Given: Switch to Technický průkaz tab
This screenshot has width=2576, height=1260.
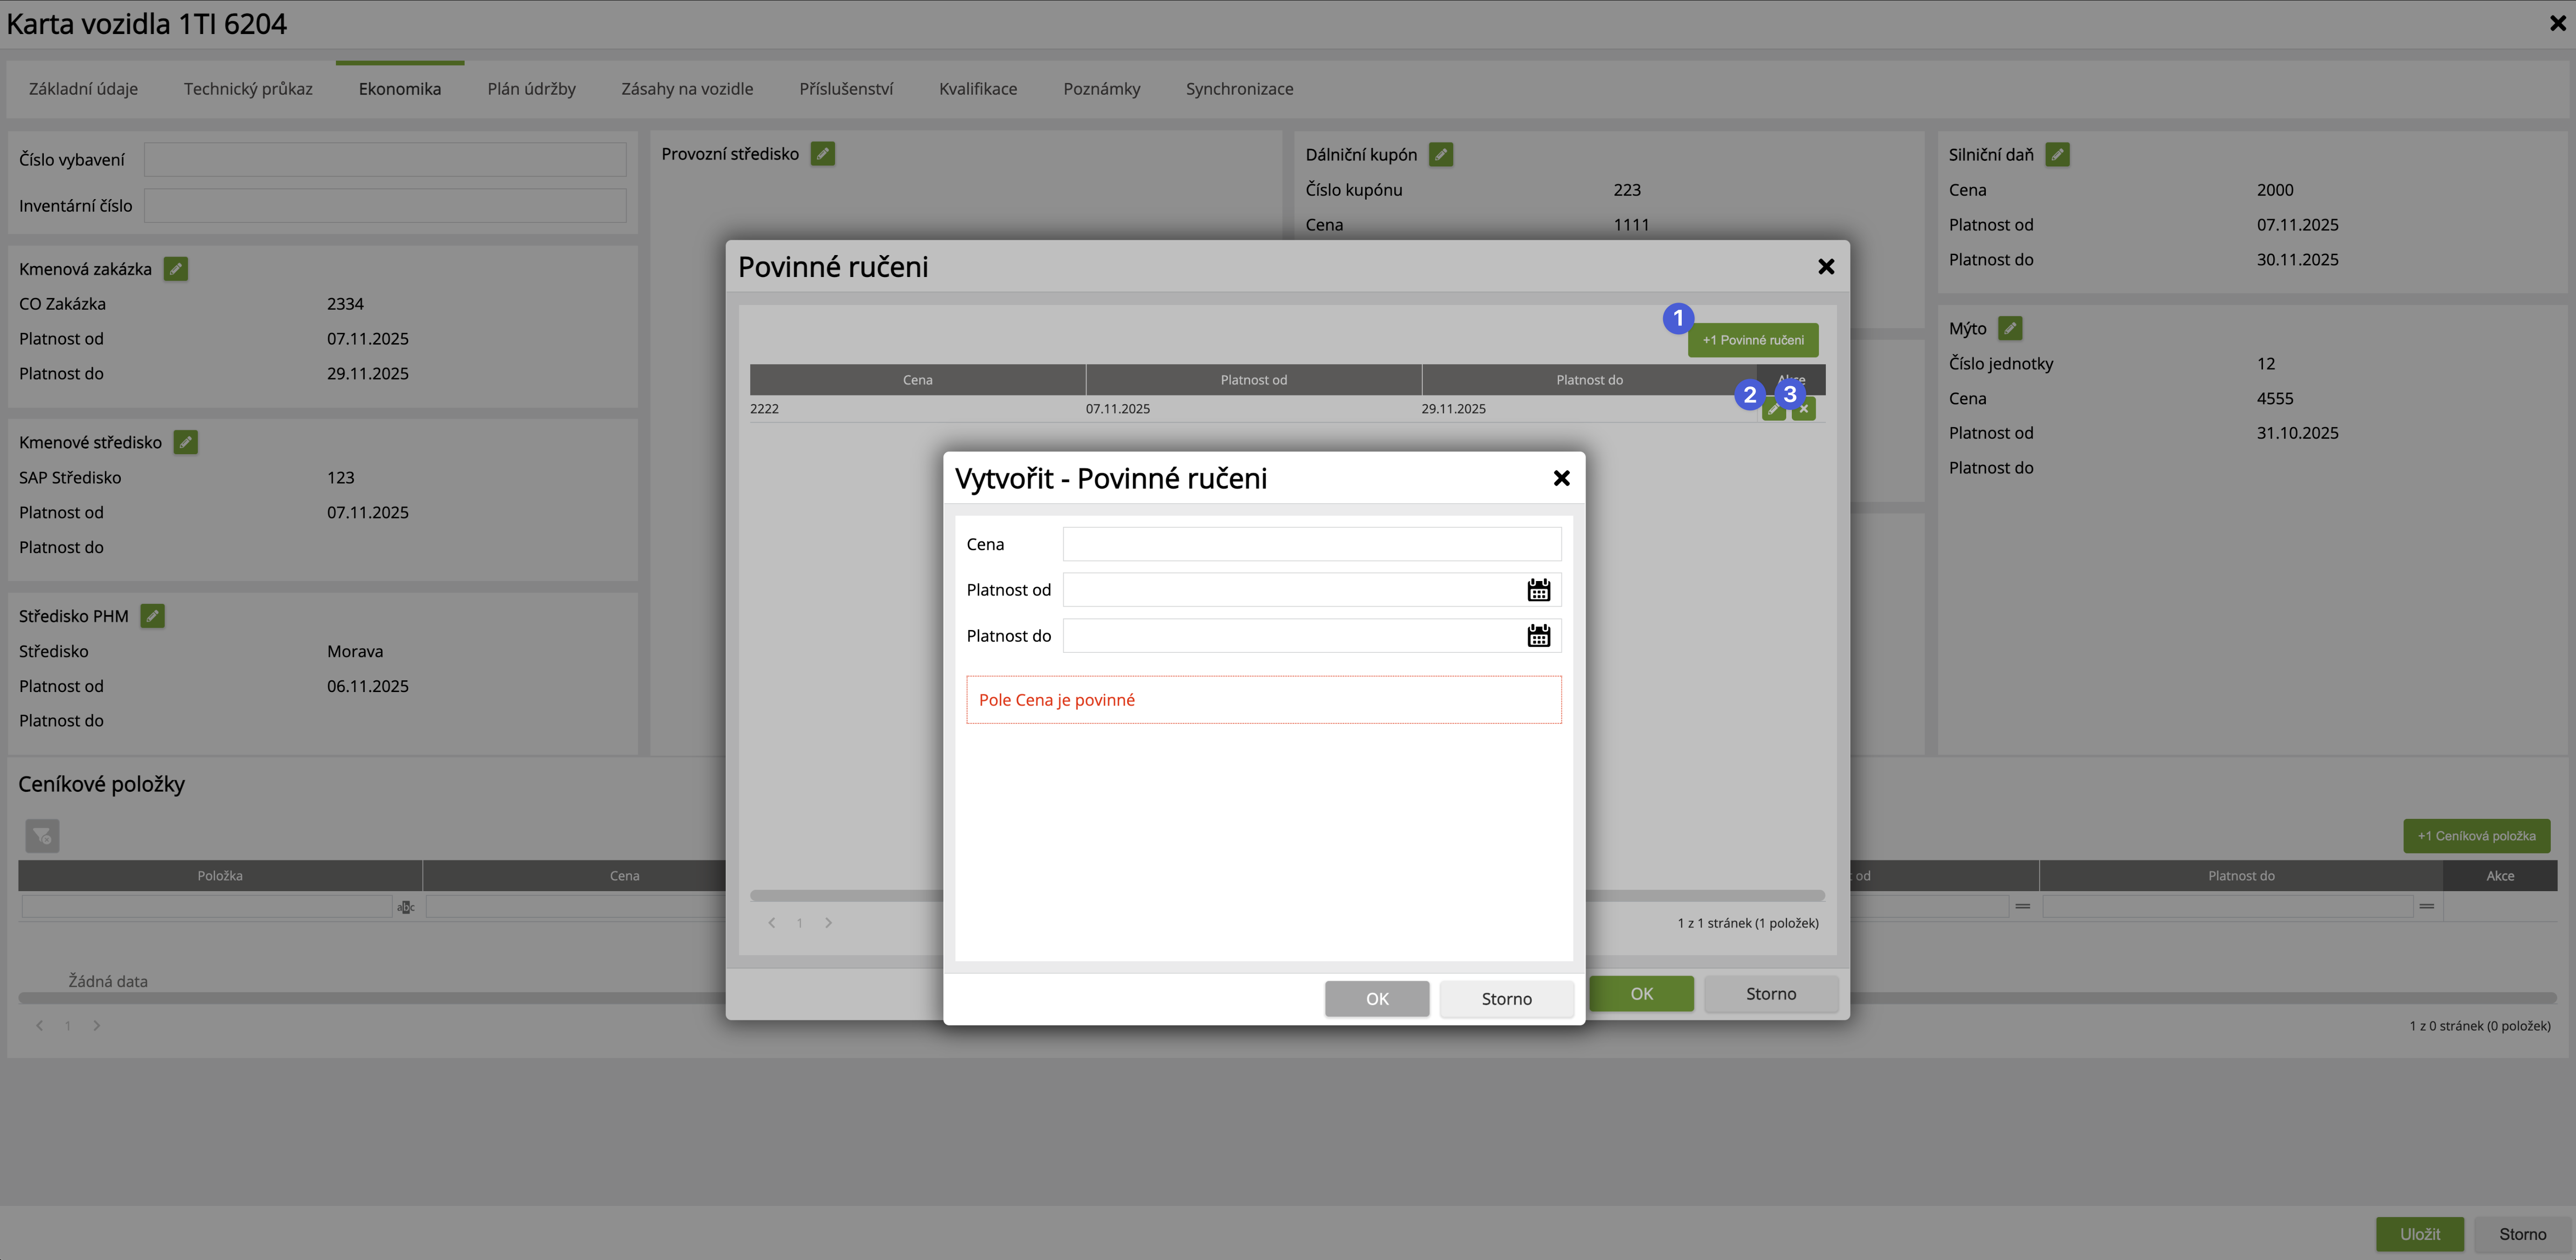Looking at the screenshot, I should click(248, 89).
